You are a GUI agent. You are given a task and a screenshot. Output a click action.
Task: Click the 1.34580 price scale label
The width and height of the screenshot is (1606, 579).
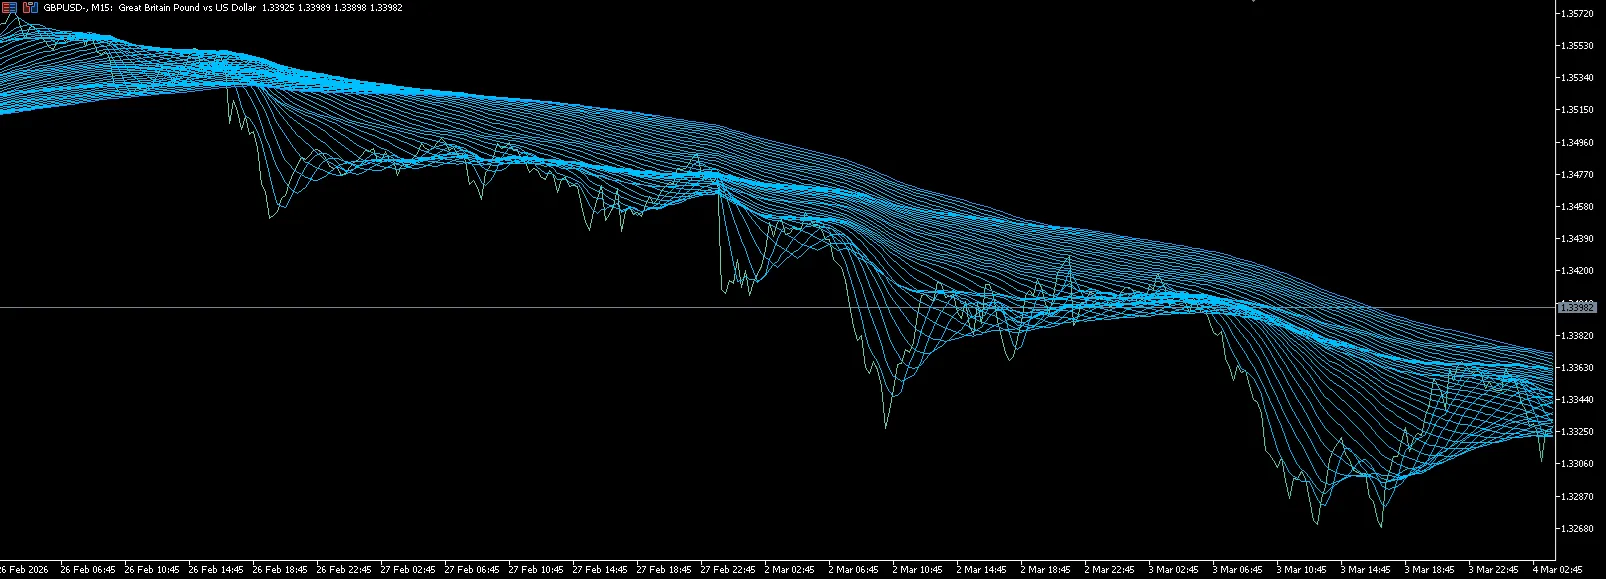click(1577, 206)
